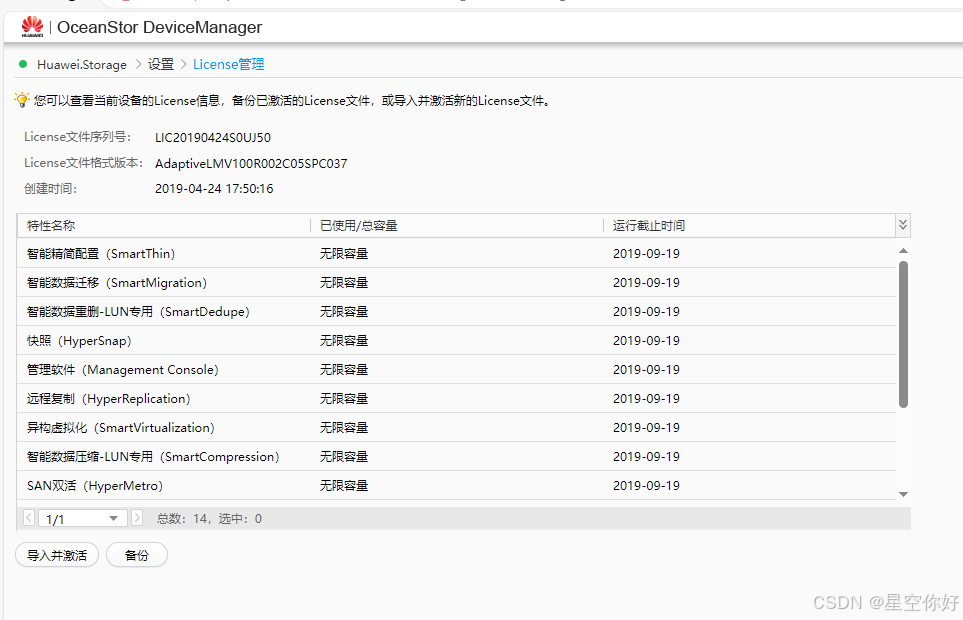Image resolution: width=963 pixels, height=620 pixels.
Task: Click the 导入并激活 button
Action: tap(57, 555)
